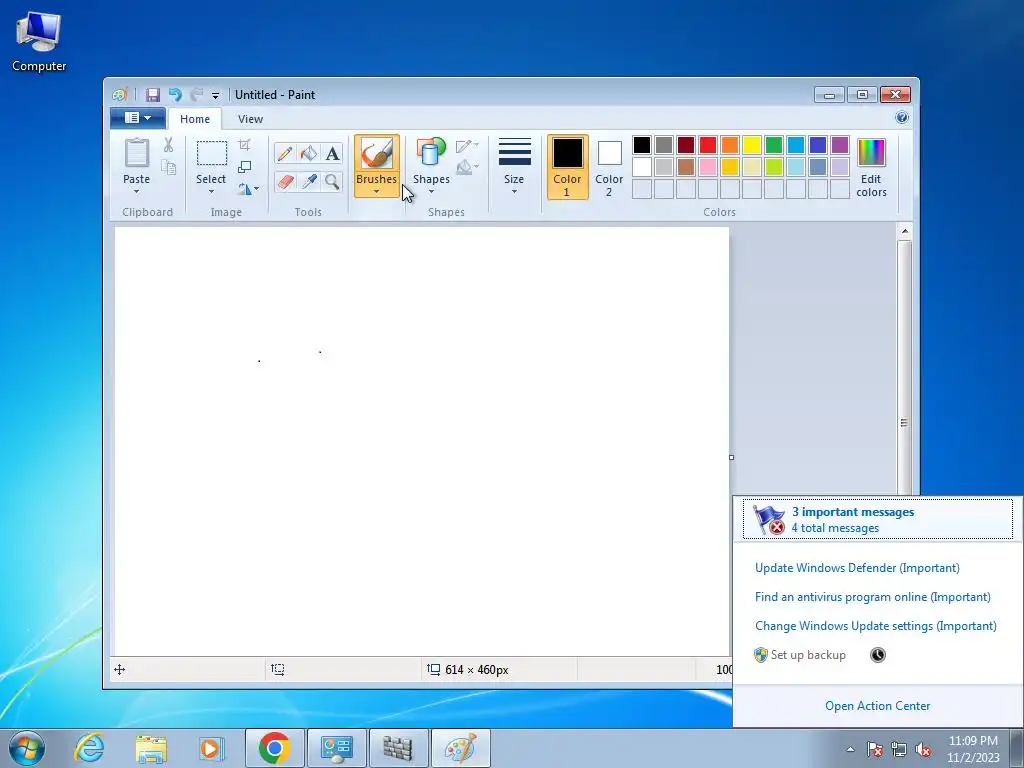Click the Save icon in title bar

pos(153,95)
